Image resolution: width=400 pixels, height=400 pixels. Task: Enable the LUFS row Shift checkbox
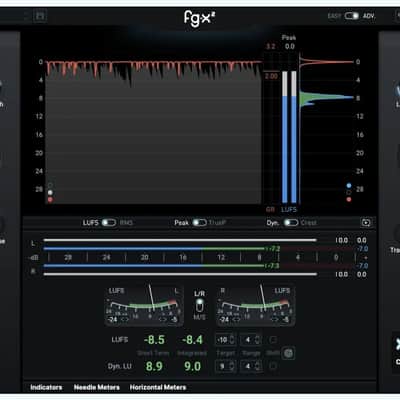pos(273,340)
